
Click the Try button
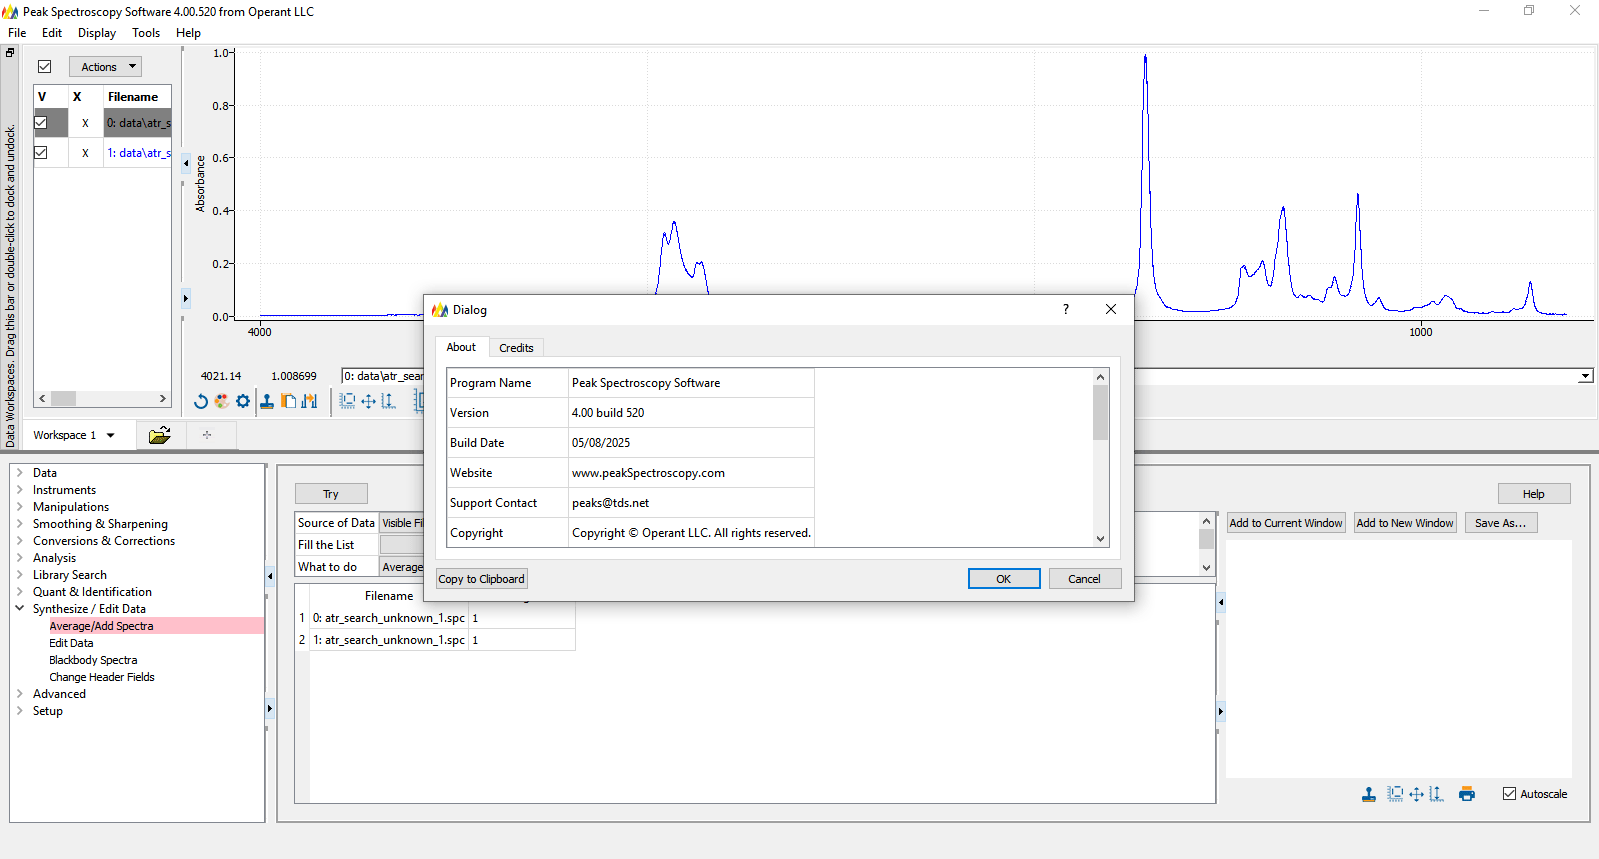pyautogui.click(x=331, y=494)
